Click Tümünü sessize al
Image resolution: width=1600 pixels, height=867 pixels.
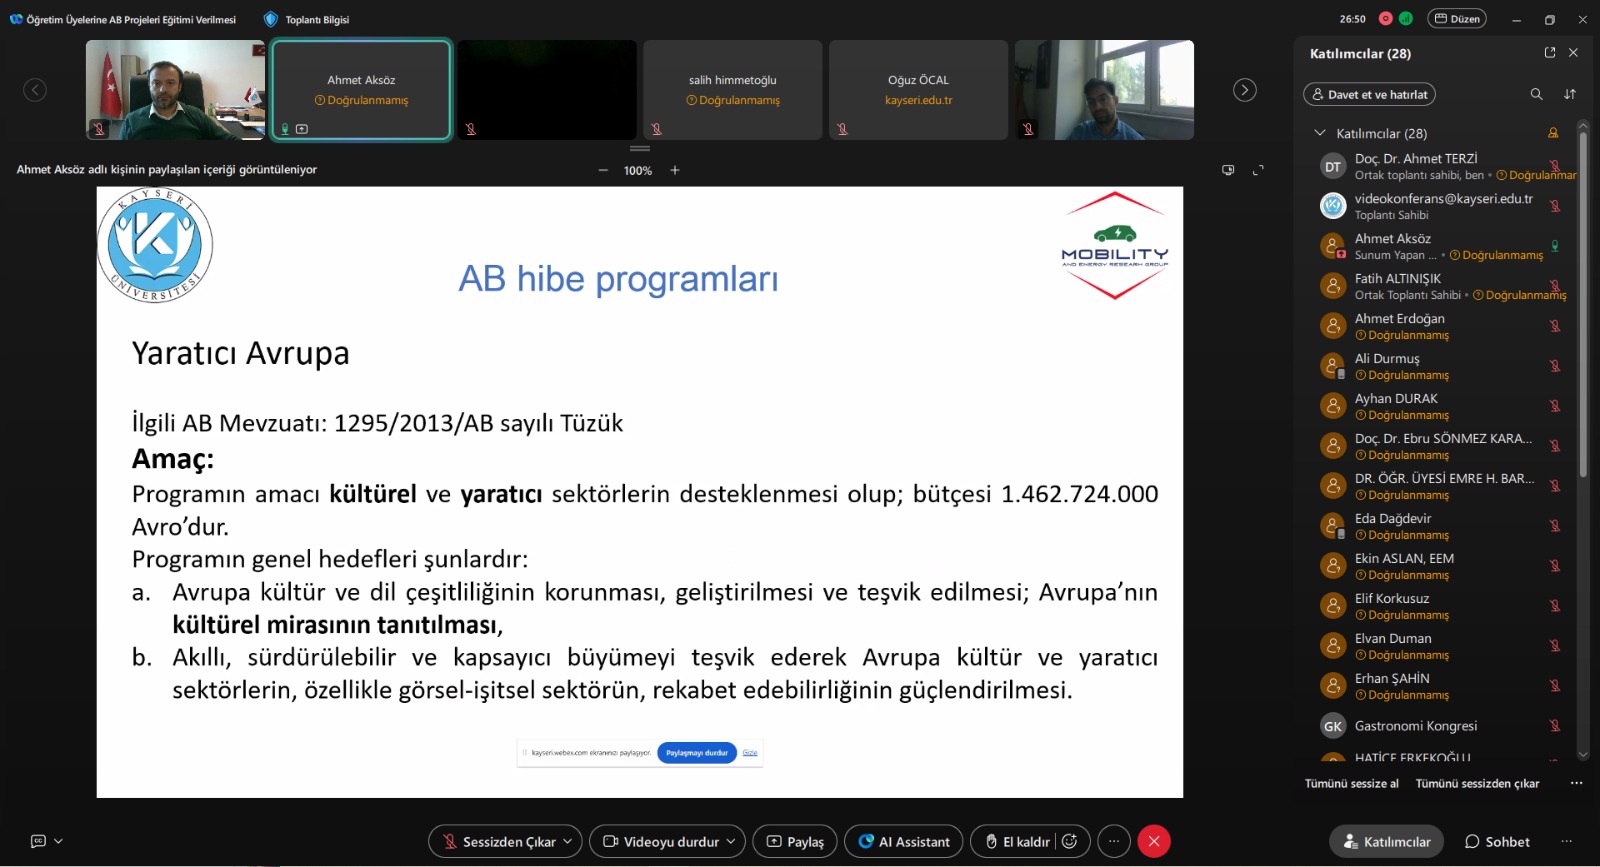(x=1351, y=784)
